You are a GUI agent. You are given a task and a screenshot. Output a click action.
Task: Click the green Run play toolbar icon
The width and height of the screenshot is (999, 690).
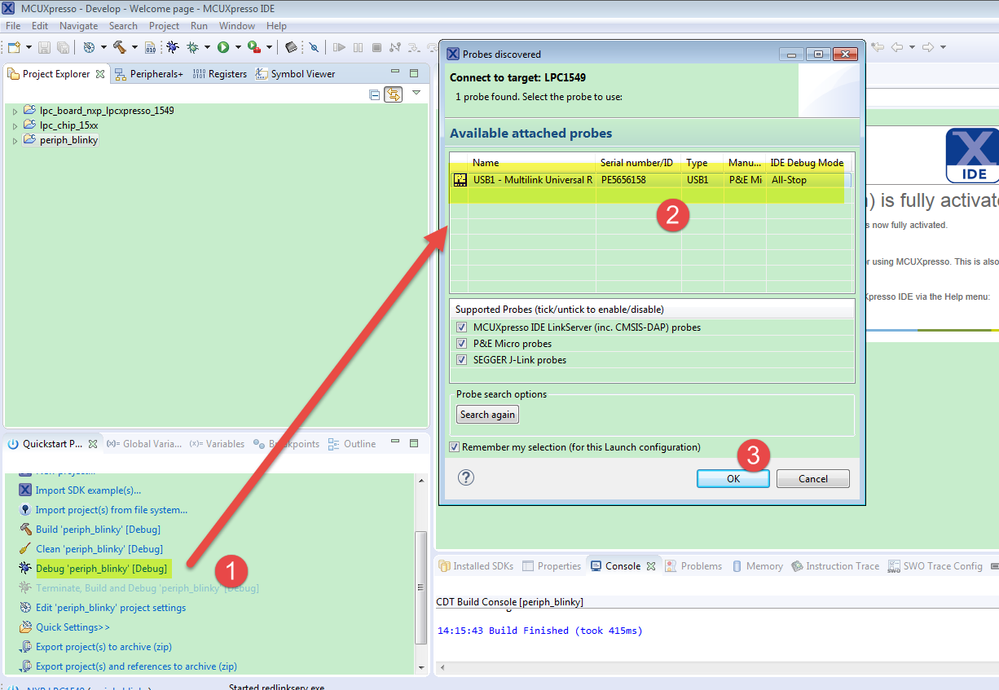[x=223, y=47]
